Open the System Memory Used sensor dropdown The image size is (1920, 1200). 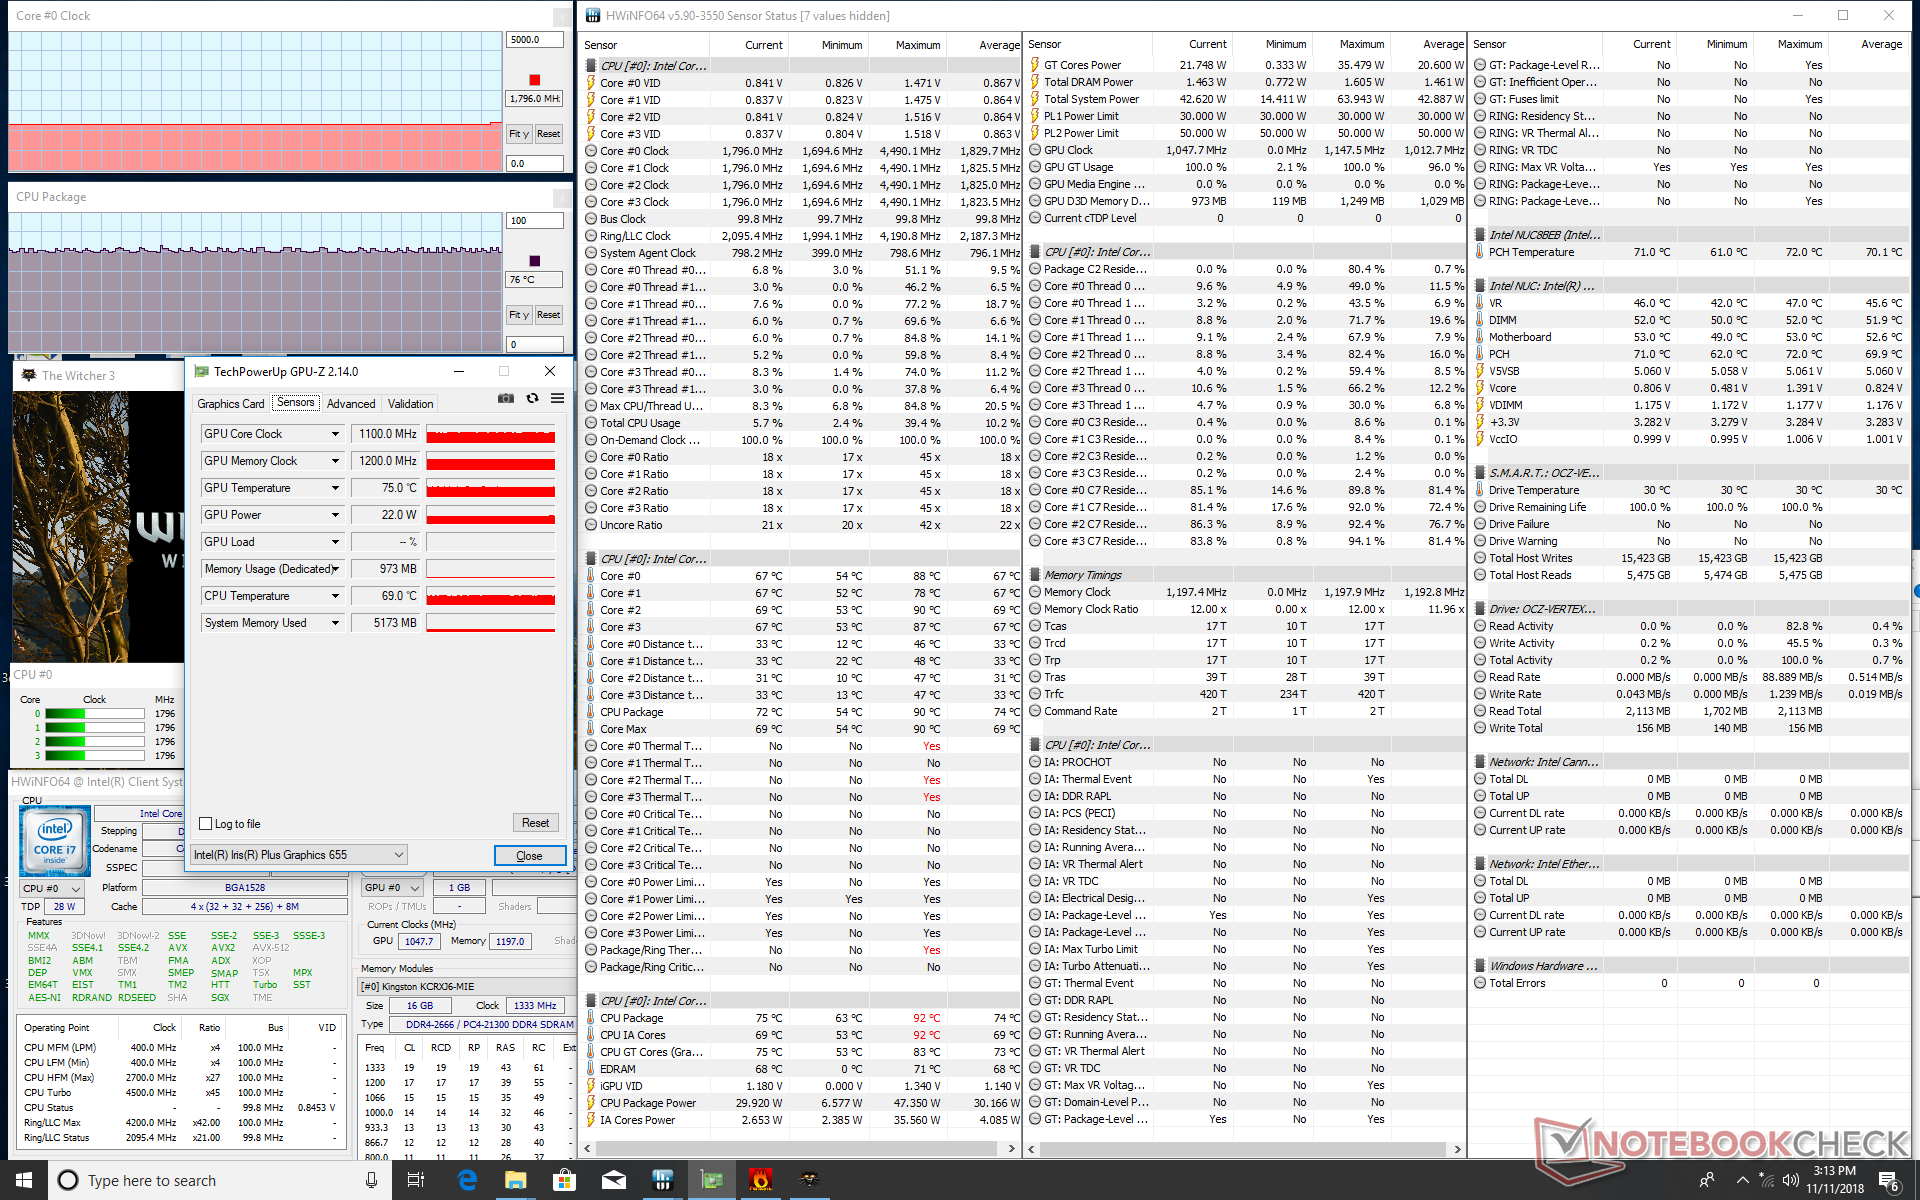coord(335,623)
